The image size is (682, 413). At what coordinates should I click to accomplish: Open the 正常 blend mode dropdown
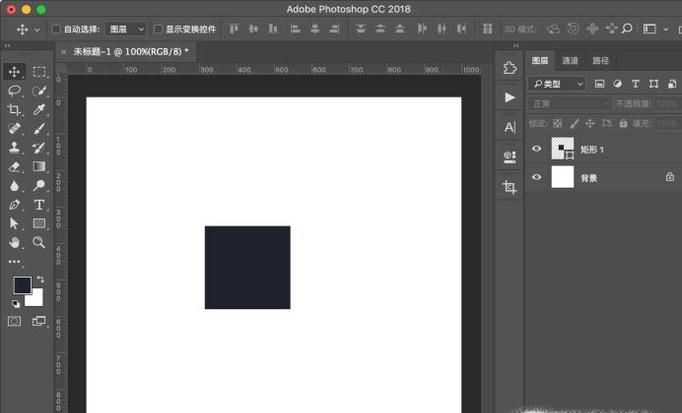tap(568, 103)
